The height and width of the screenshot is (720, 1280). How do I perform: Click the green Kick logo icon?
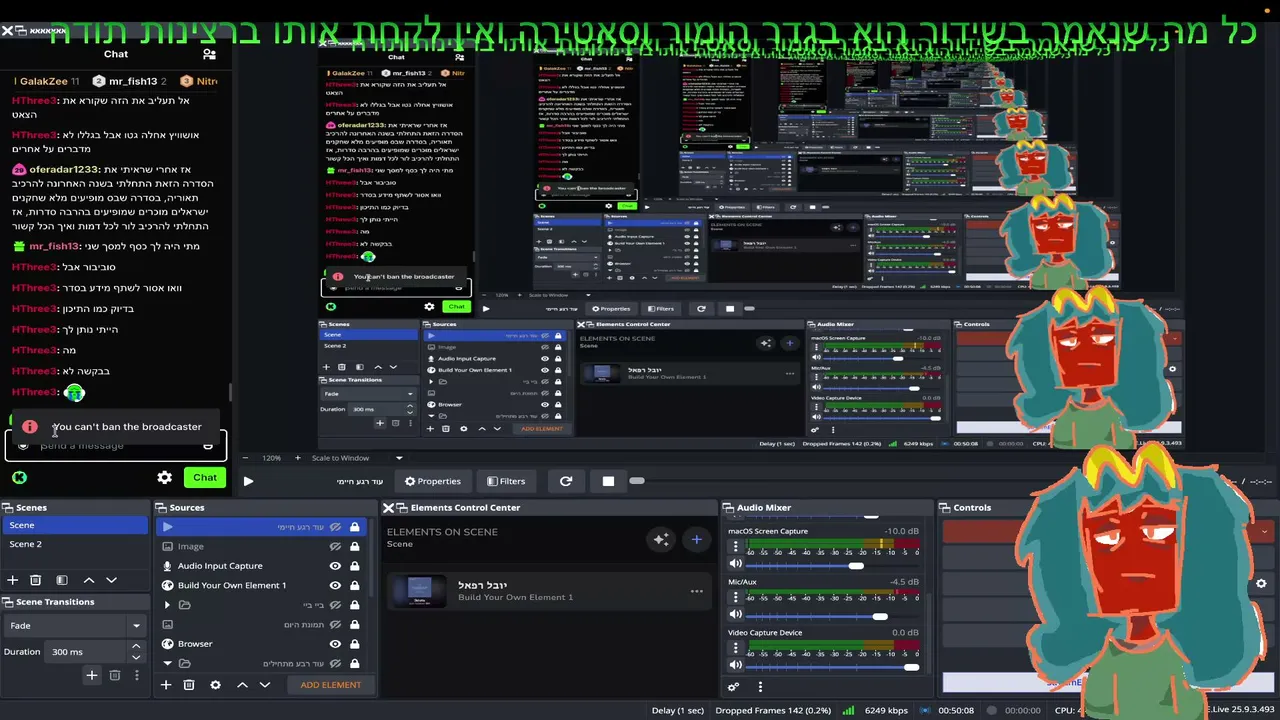click(x=19, y=478)
